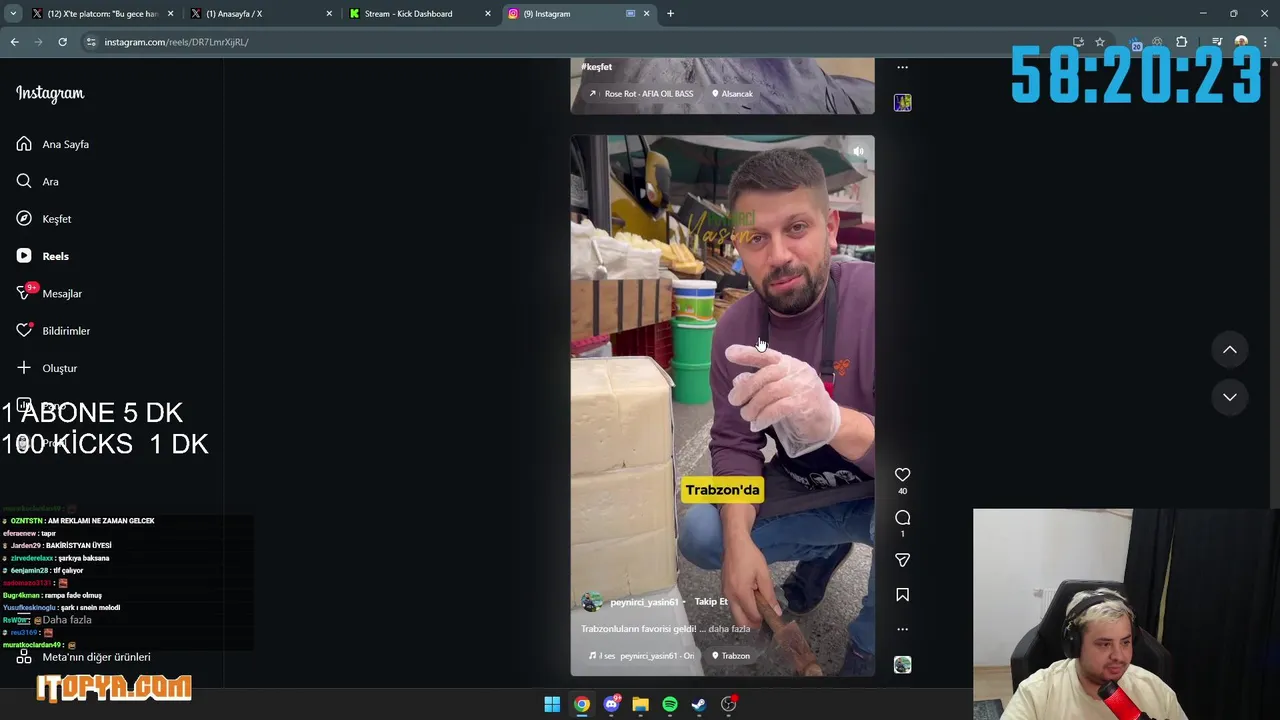Open more options for the upper reel

tap(902, 67)
